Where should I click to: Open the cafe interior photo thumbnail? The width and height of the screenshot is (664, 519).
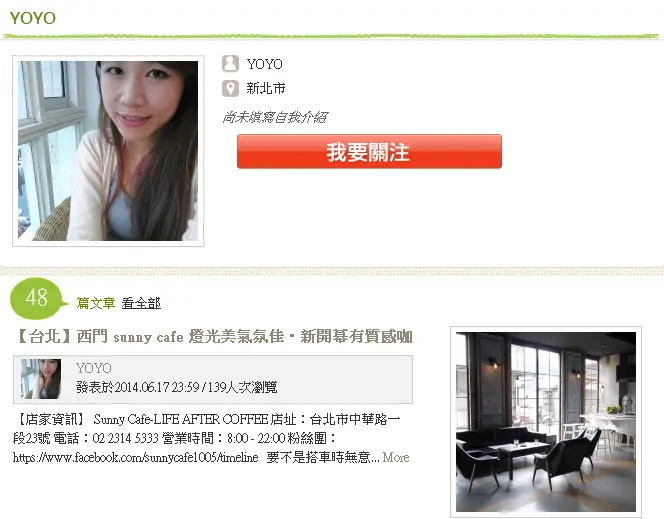[x=546, y=422]
